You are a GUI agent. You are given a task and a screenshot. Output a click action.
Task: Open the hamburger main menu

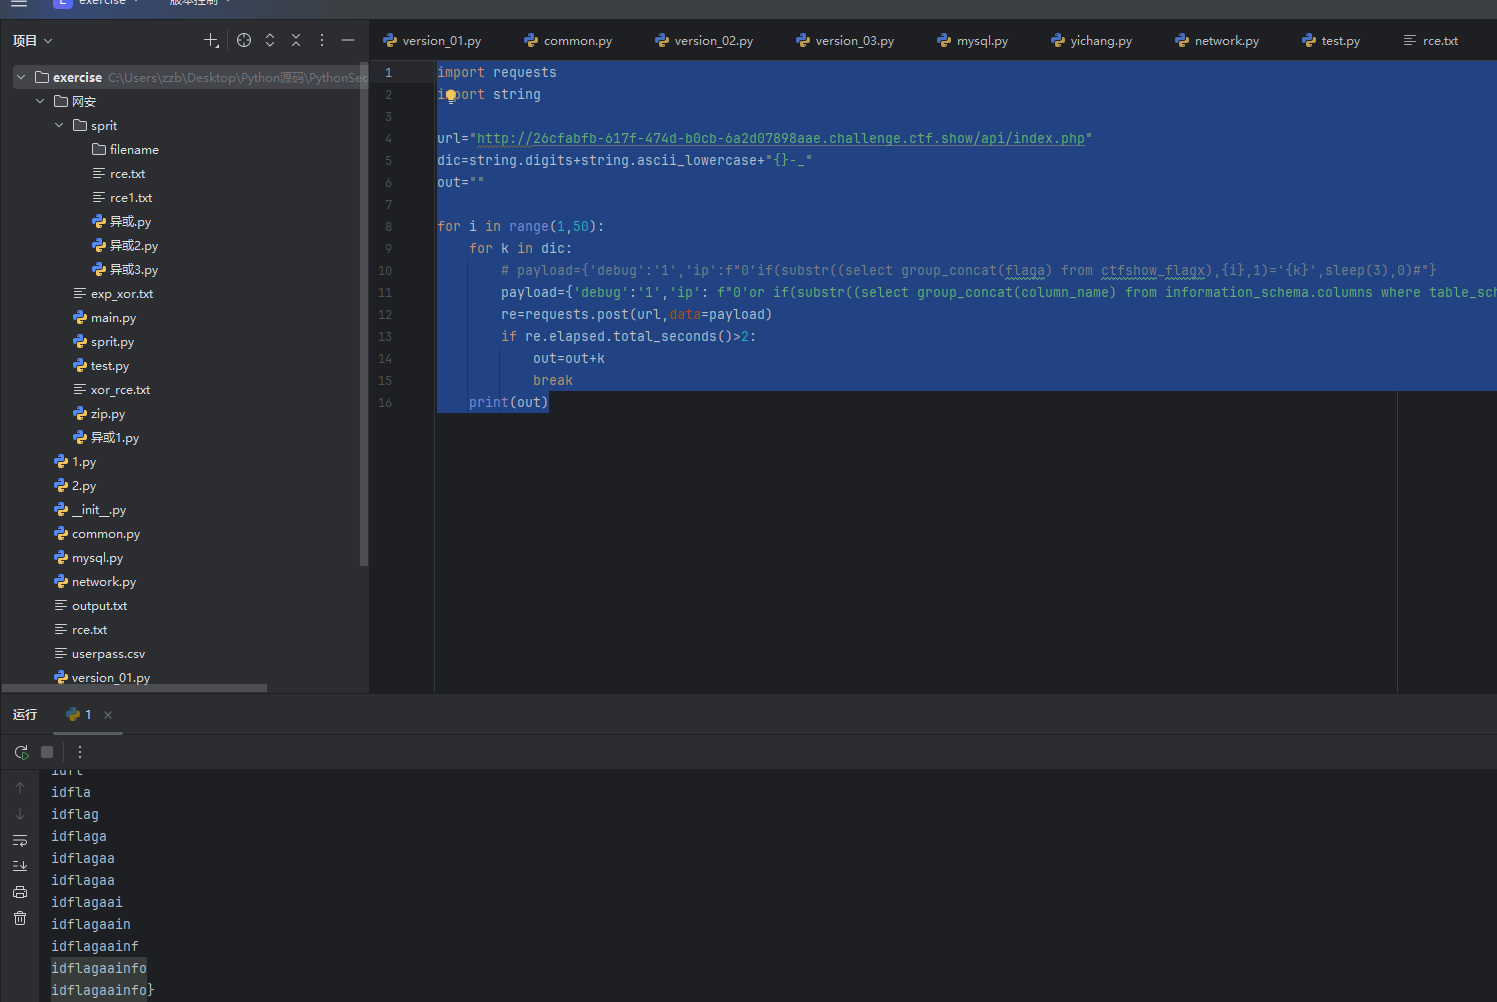[19, 3]
